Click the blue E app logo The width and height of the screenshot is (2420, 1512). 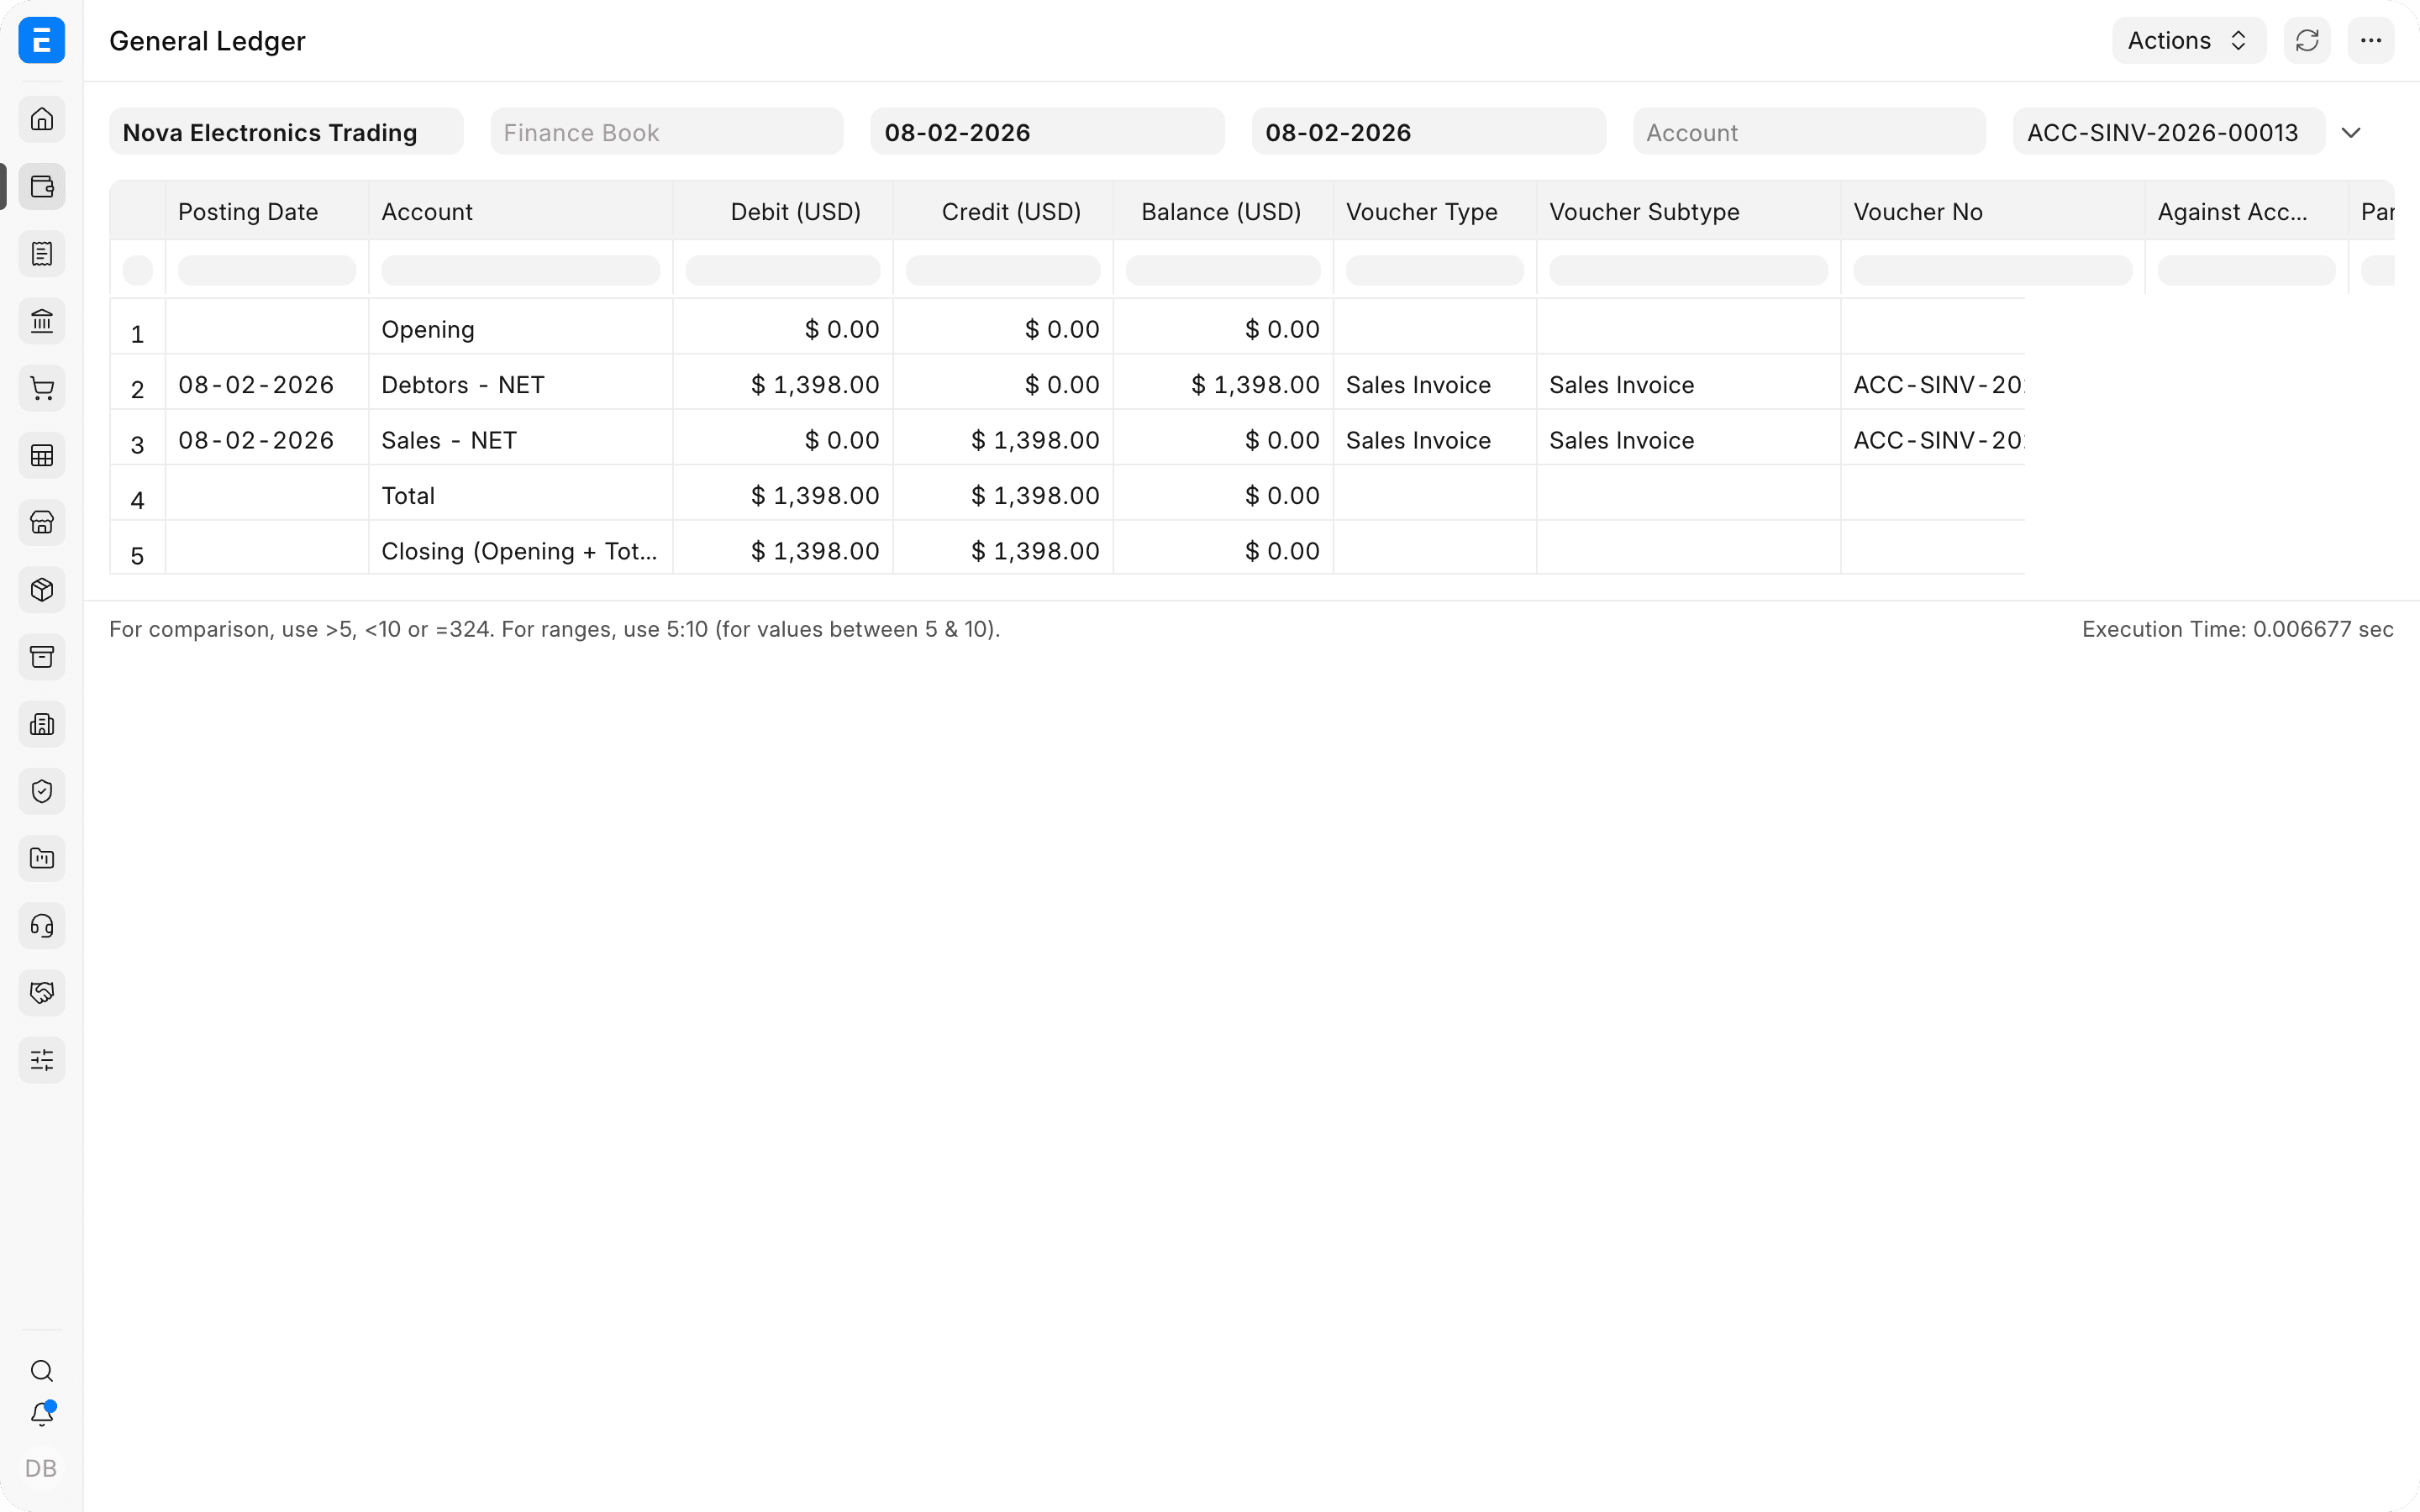click(x=42, y=41)
